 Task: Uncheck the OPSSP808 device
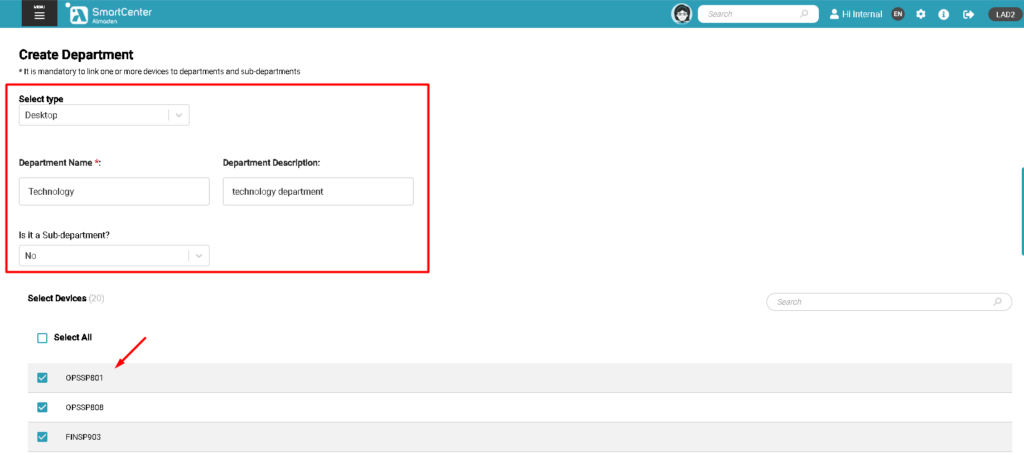click(x=42, y=407)
